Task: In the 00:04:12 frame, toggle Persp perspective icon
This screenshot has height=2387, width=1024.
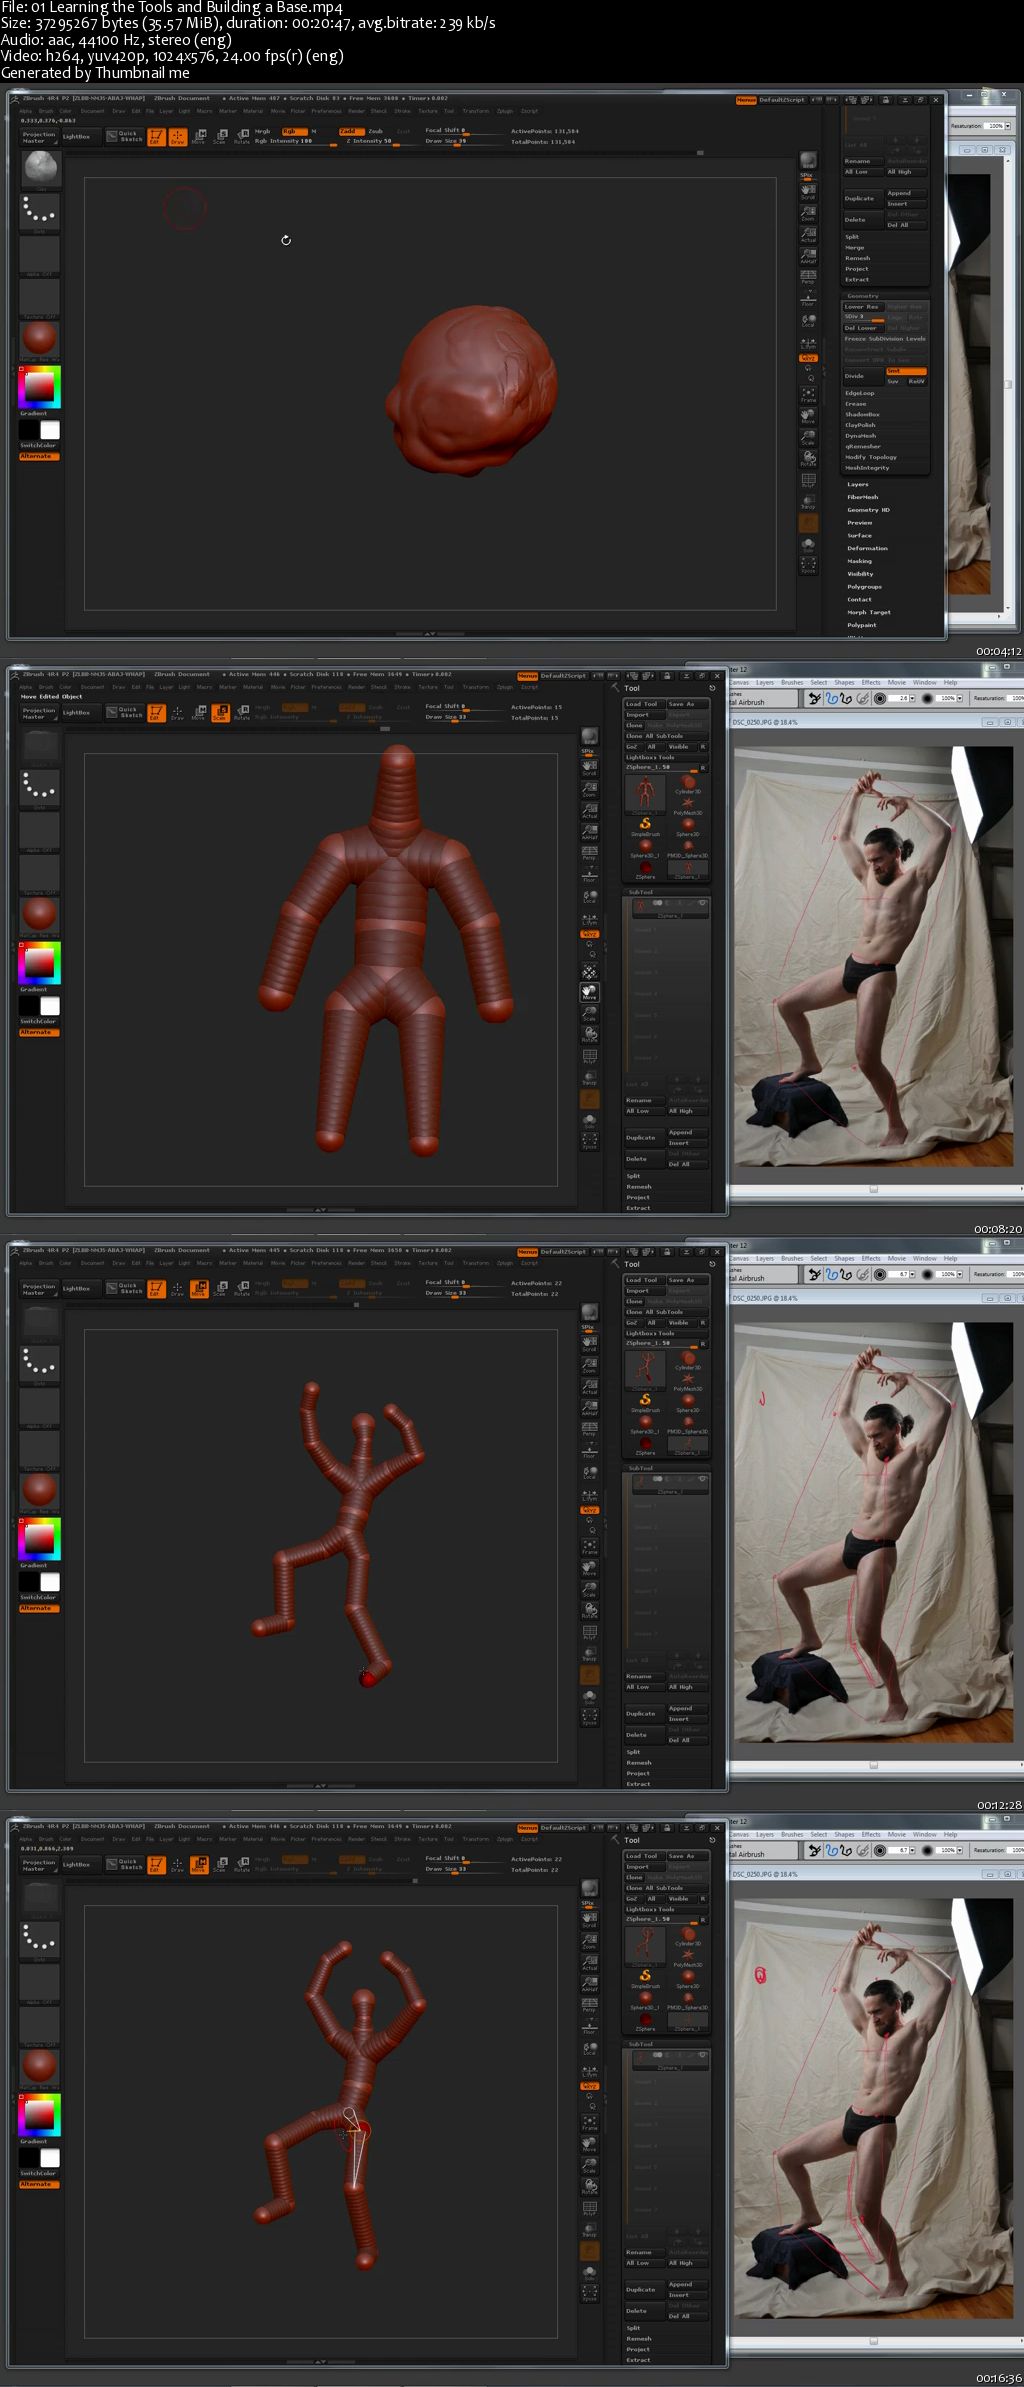Action: point(808,276)
